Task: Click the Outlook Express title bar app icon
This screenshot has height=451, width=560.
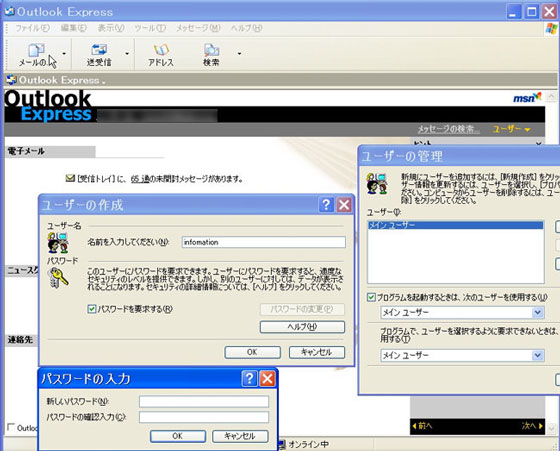Action: [x=9, y=11]
